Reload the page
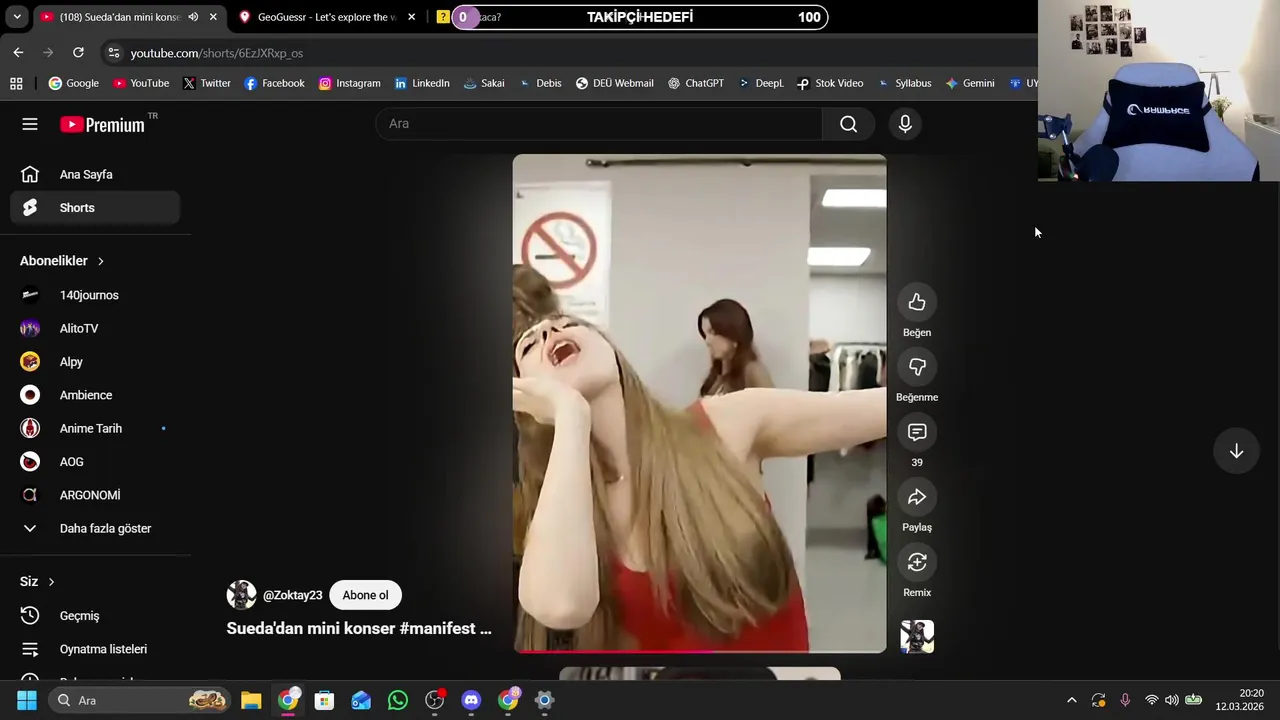The image size is (1280, 720). 78,53
